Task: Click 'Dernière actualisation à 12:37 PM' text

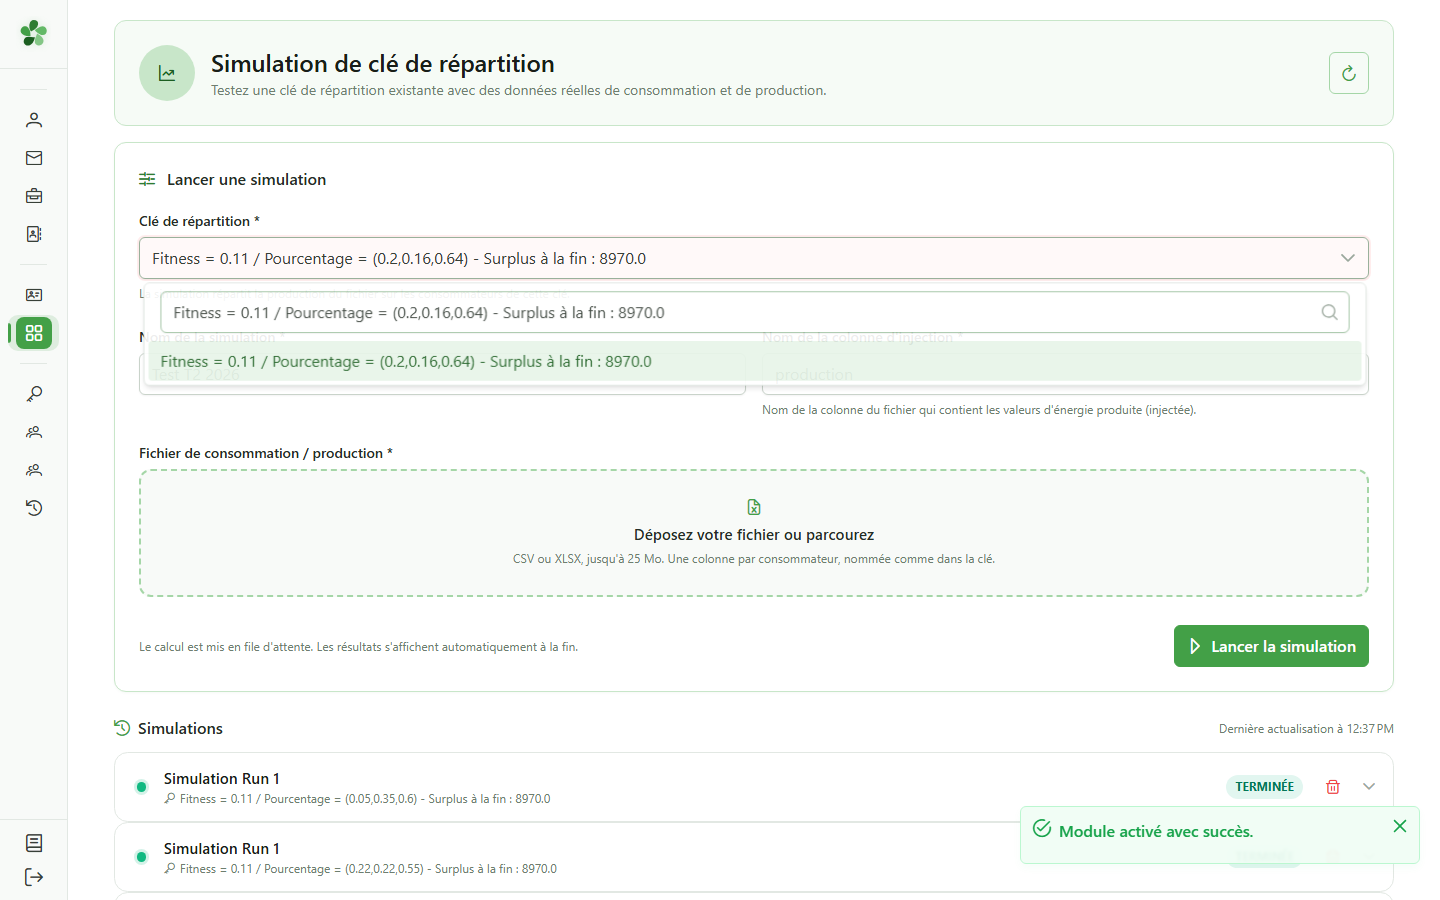Action: pyautogui.click(x=1306, y=729)
